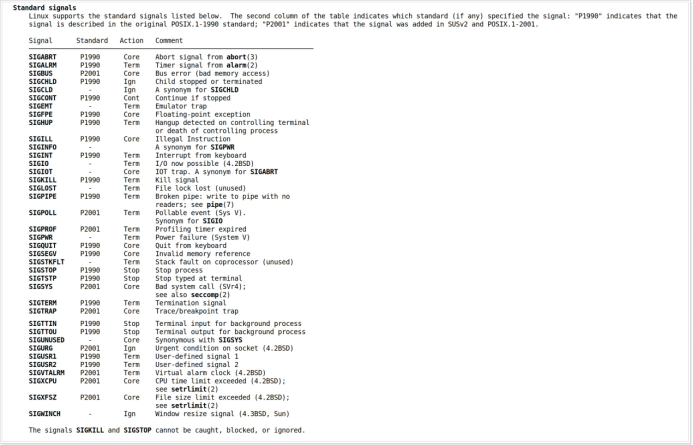Click SIGPWR in the SIGINFO comment
This screenshot has width=693, height=445.
[x=222, y=147]
